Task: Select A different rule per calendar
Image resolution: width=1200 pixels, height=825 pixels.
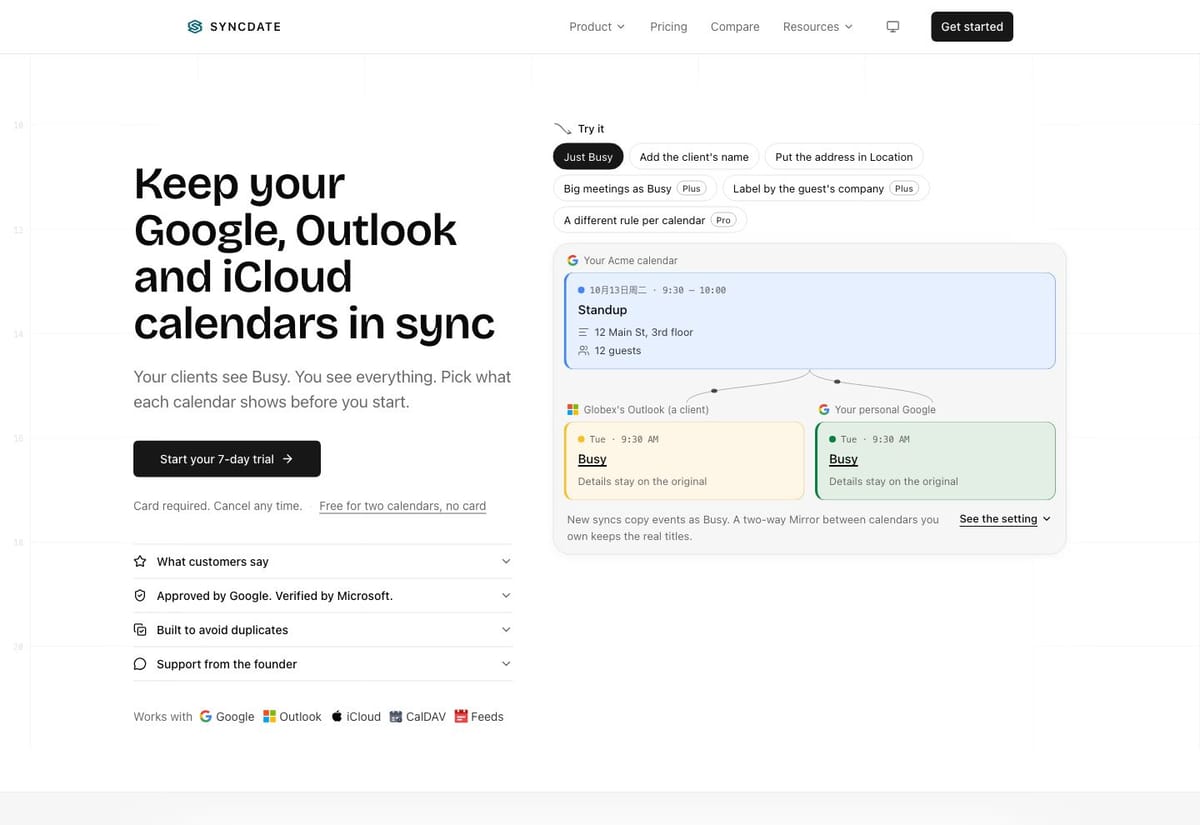Action: [x=650, y=220]
